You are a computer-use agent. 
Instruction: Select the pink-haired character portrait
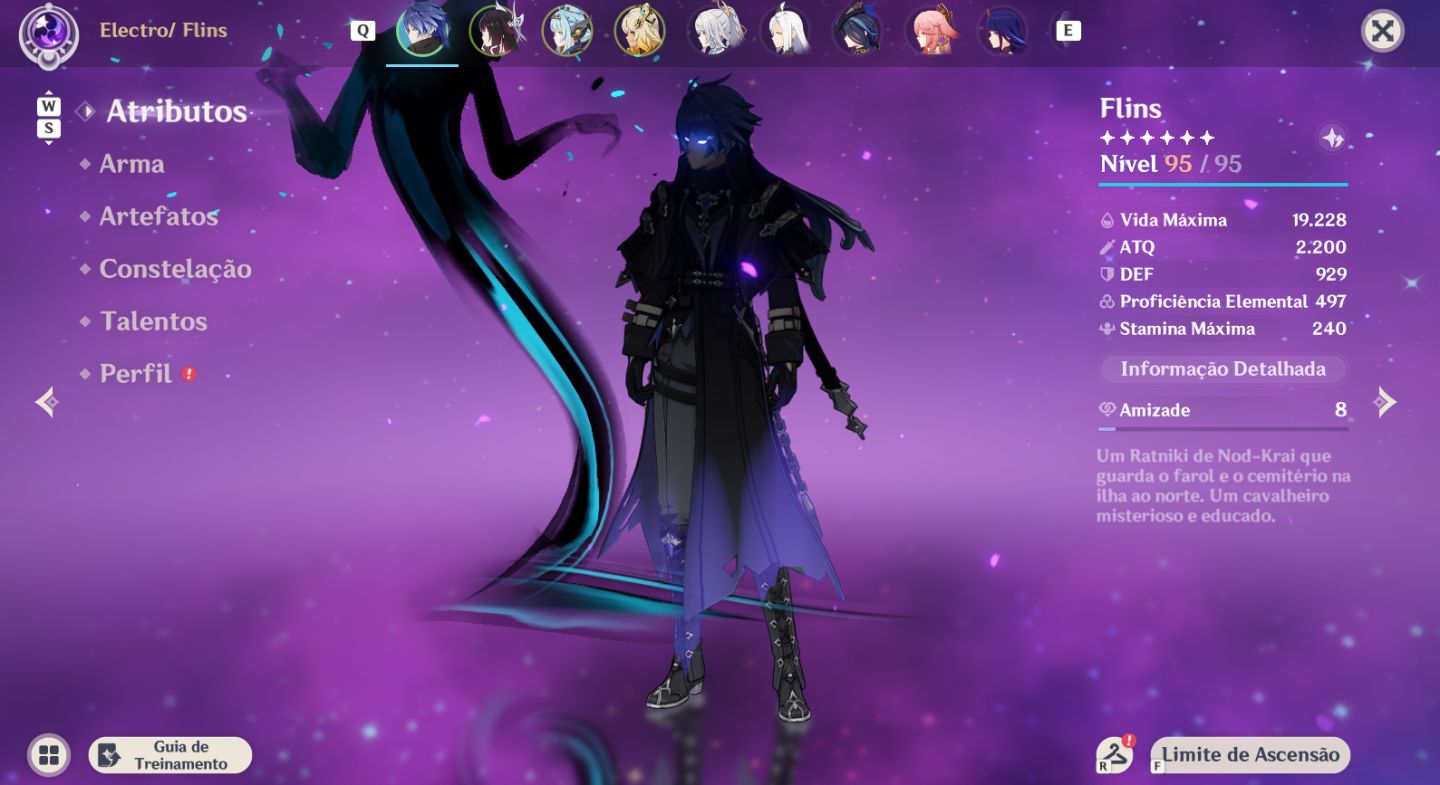coord(931,31)
